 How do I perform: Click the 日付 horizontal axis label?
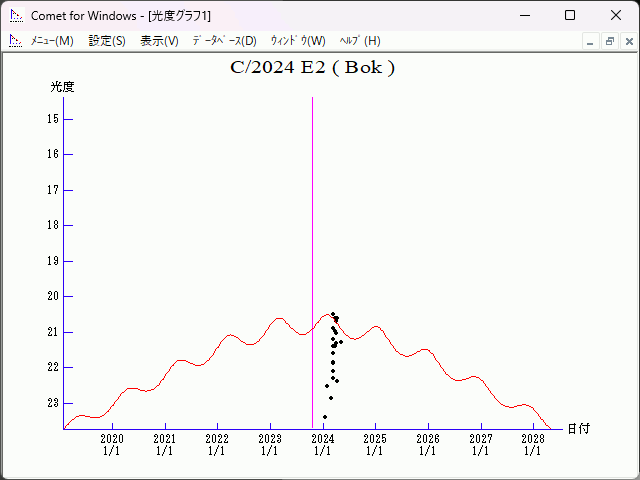[578, 429]
